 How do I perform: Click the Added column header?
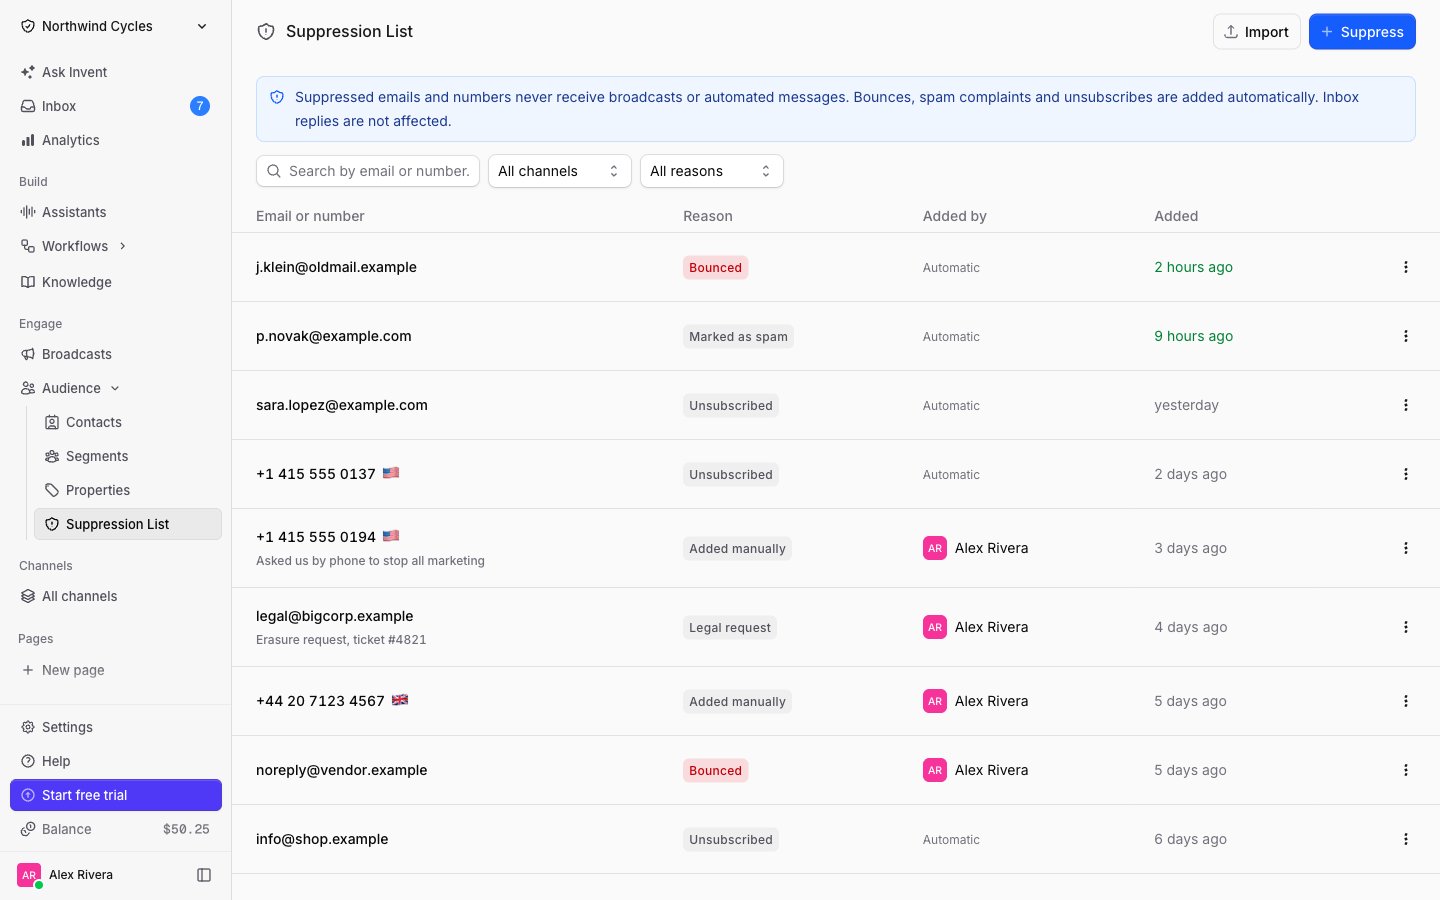coord(1176,216)
